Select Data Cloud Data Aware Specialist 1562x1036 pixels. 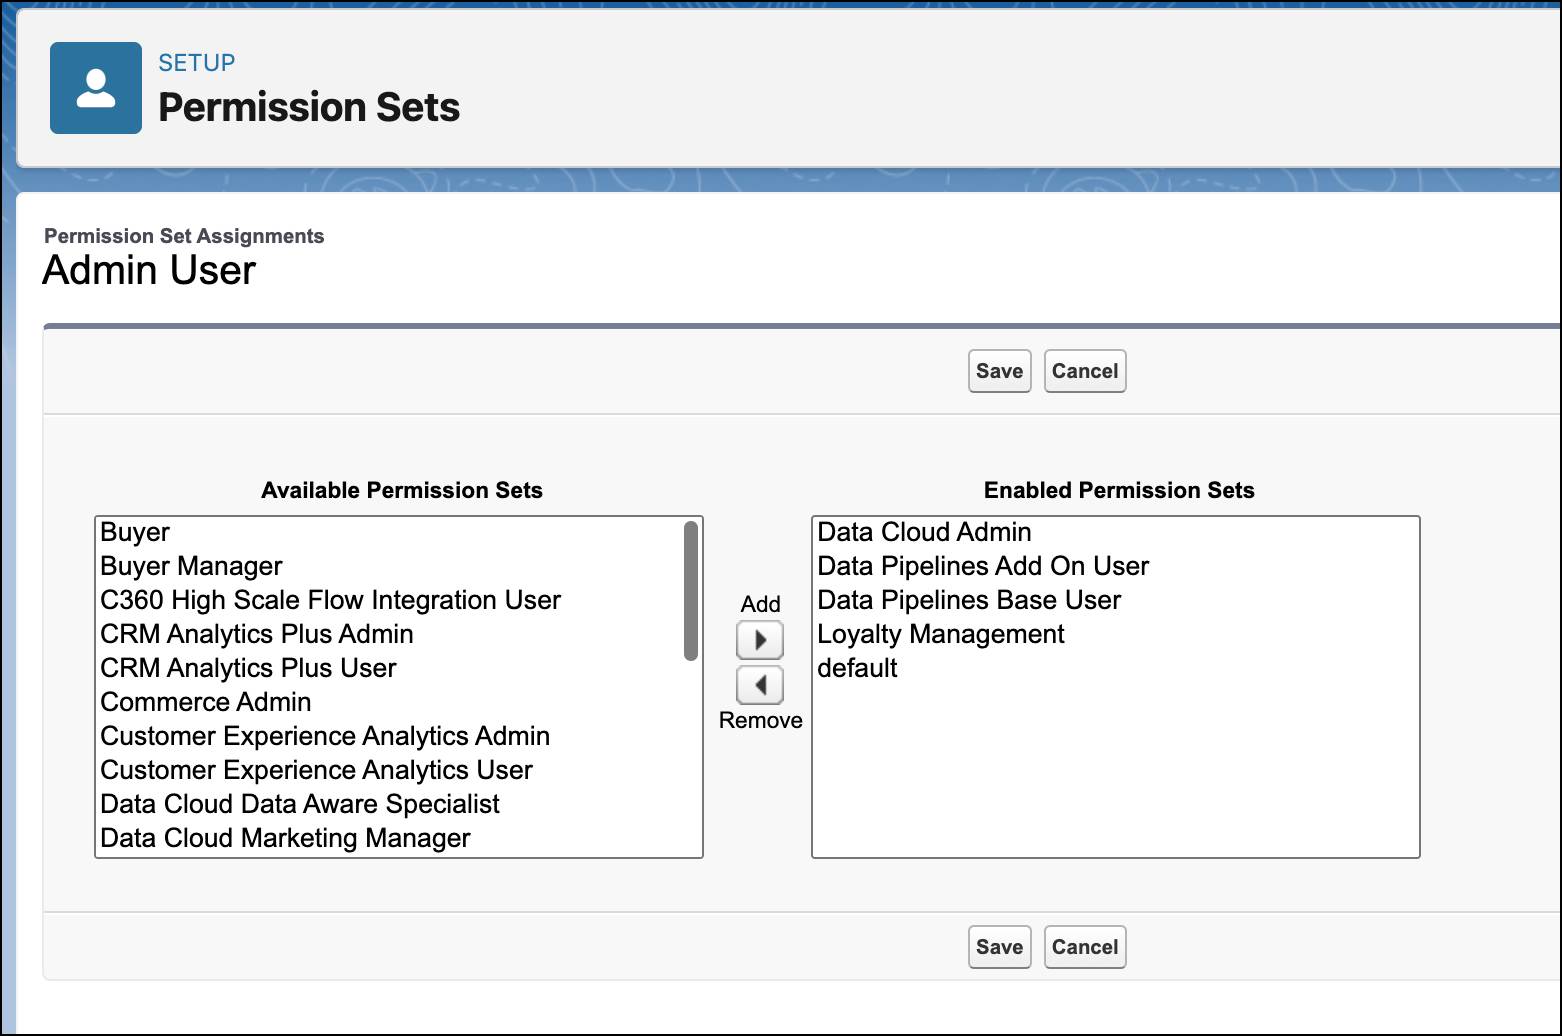tap(390, 804)
